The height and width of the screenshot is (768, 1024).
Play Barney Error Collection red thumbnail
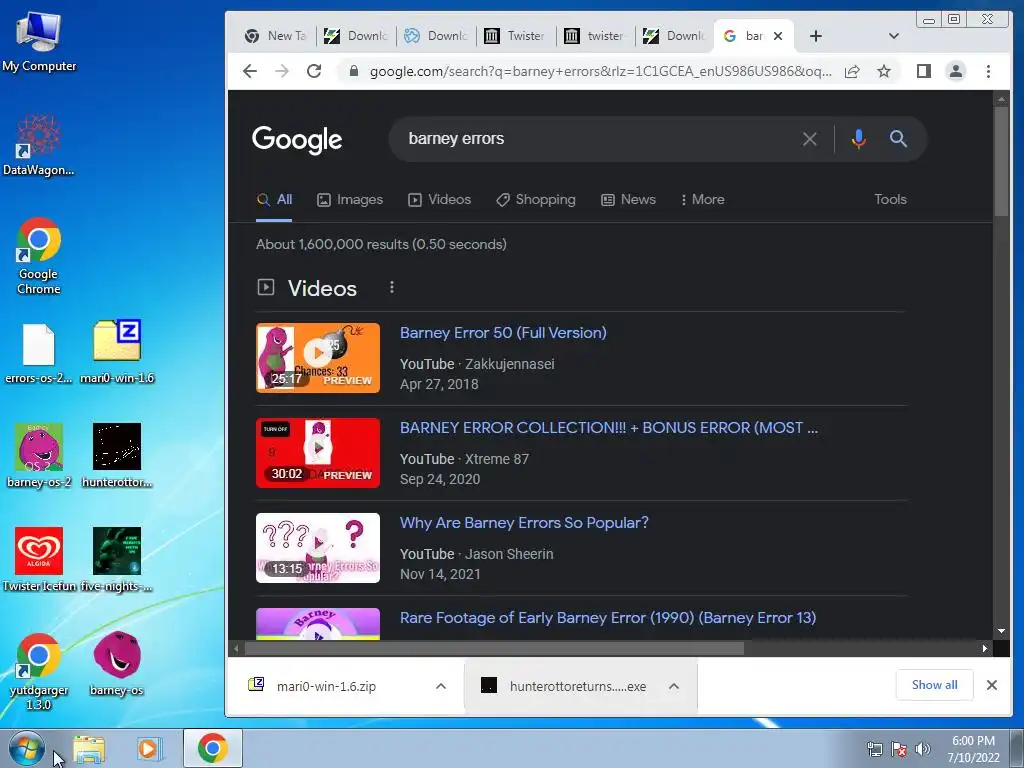click(317, 453)
